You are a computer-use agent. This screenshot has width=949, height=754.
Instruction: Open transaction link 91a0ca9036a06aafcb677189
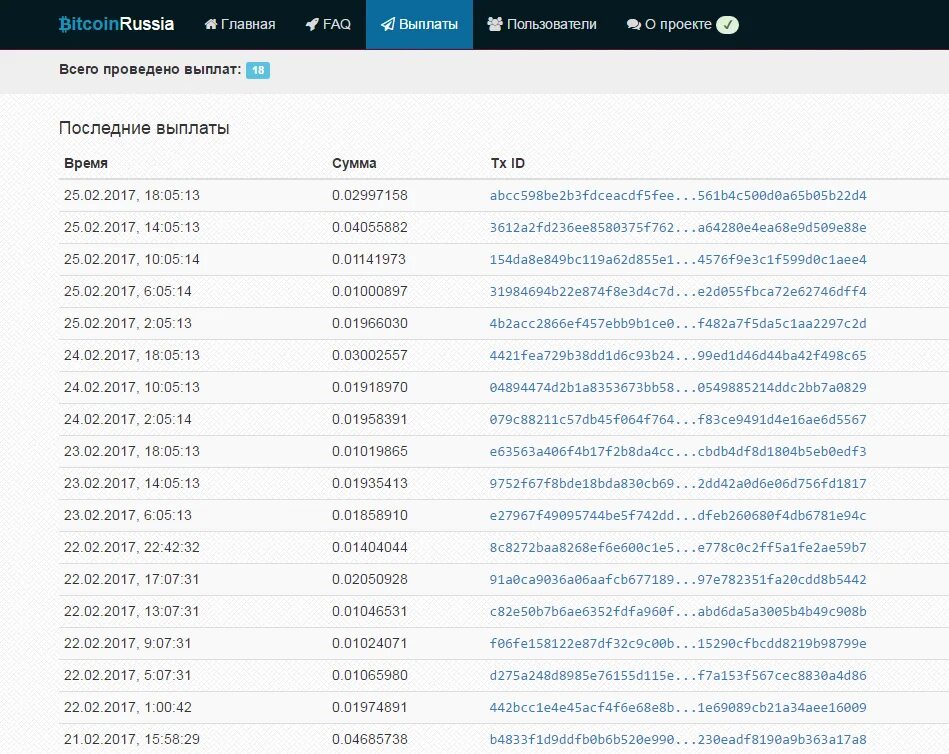pos(678,580)
